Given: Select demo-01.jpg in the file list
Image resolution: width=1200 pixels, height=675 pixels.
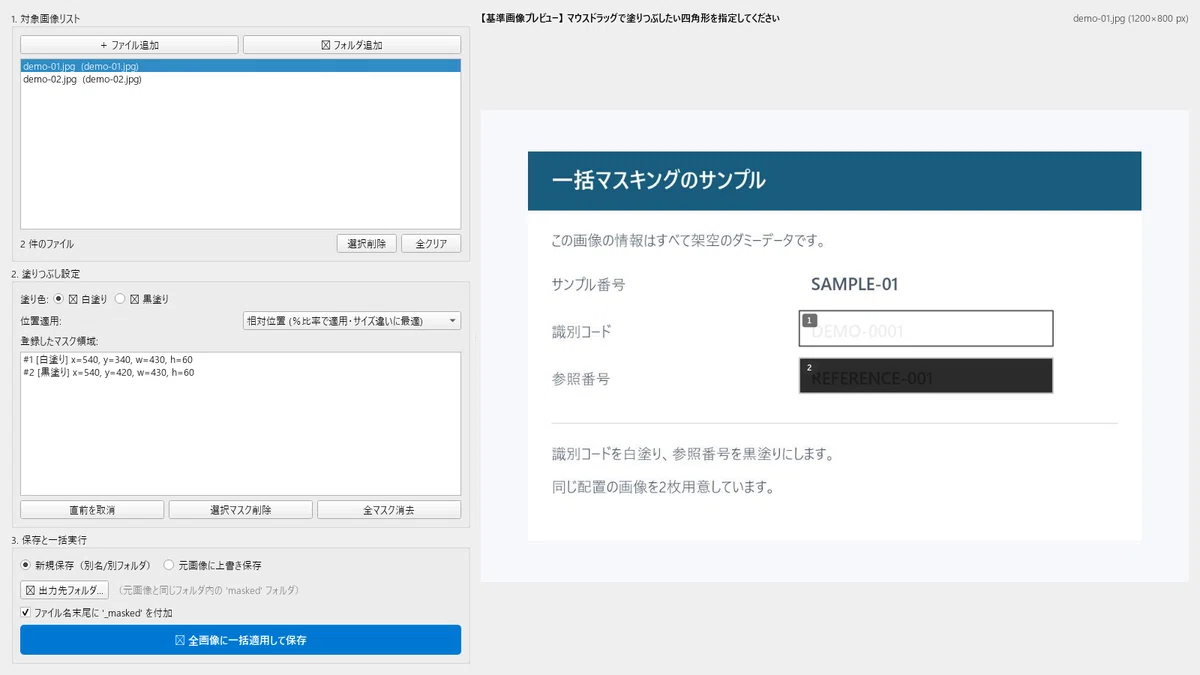Looking at the screenshot, I should pyautogui.click(x=240, y=66).
